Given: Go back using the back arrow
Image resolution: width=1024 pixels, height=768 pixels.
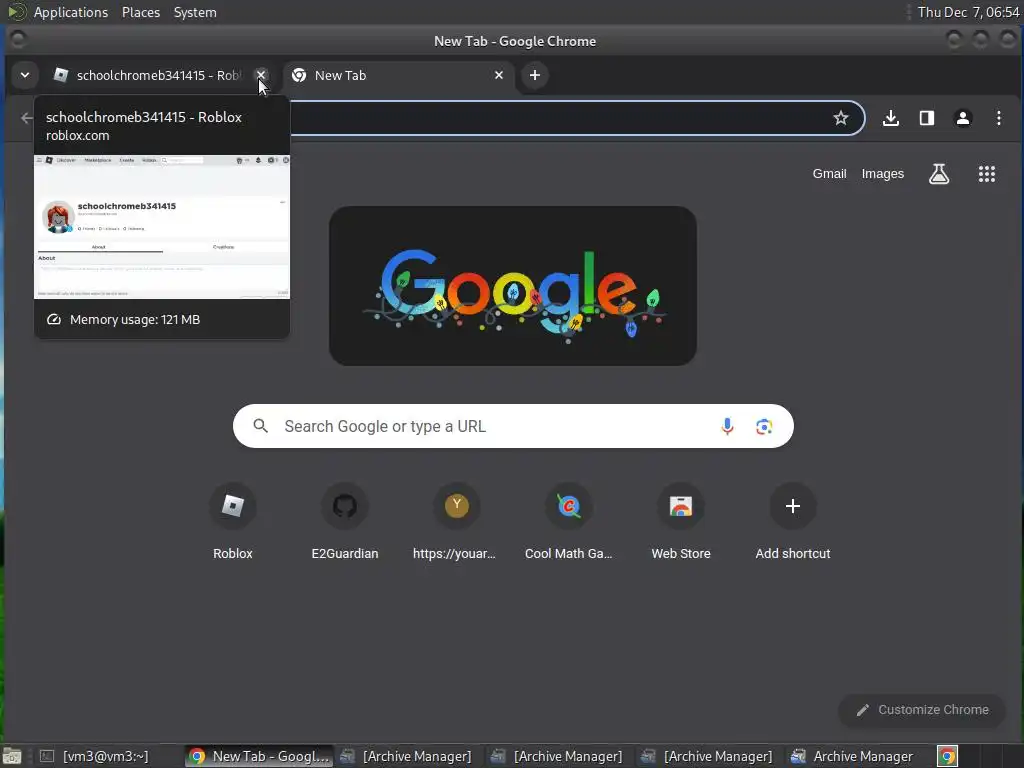Looking at the screenshot, I should (x=26, y=118).
